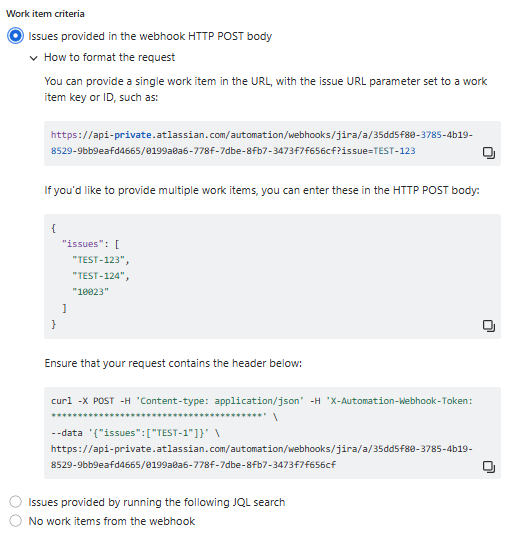Image resolution: width=513 pixels, height=541 pixels.
Task: Click 'Ensure that your request contains the header below:'
Action: tap(173, 363)
